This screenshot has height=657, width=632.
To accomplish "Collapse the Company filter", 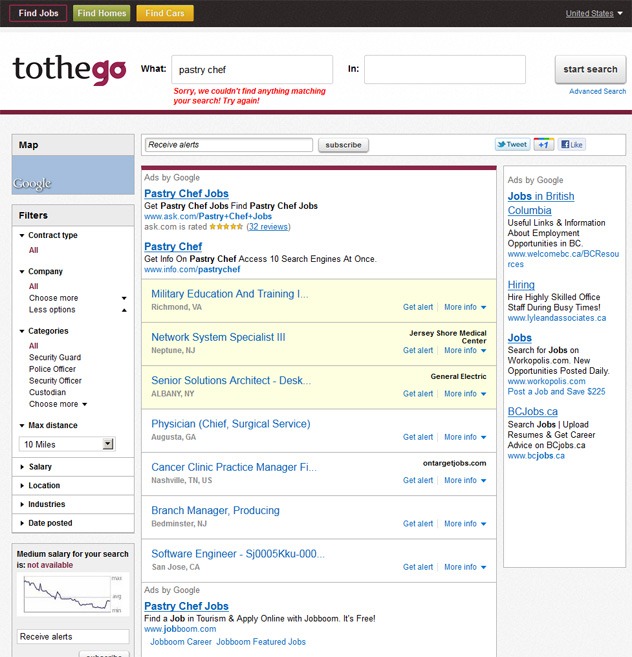I will pyautogui.click(x=41, y=271).
